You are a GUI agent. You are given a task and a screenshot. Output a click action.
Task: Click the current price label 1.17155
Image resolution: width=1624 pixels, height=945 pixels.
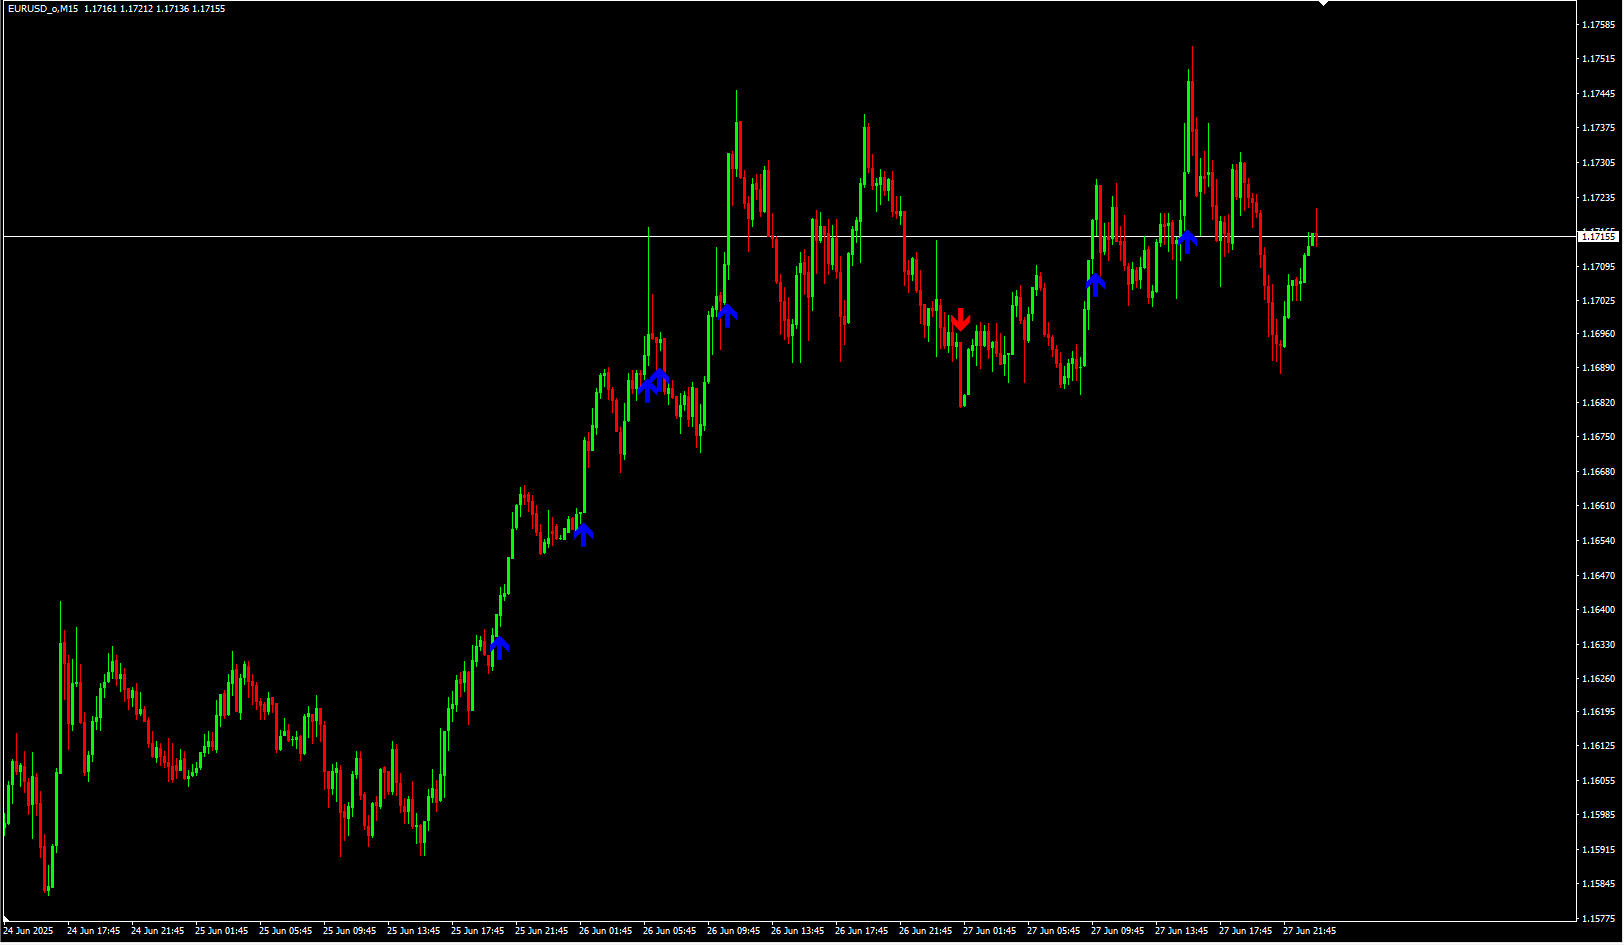(x=1597, y=237)
